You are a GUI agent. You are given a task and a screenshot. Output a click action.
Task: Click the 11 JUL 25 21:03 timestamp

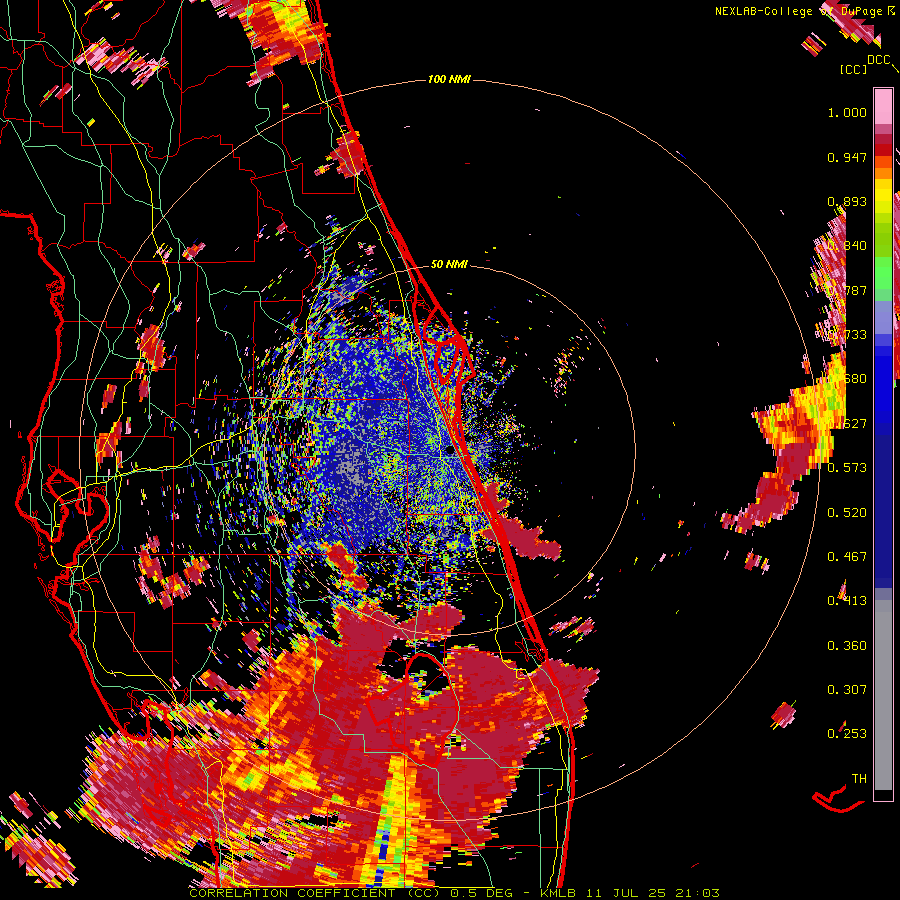(x=653, y=893)
